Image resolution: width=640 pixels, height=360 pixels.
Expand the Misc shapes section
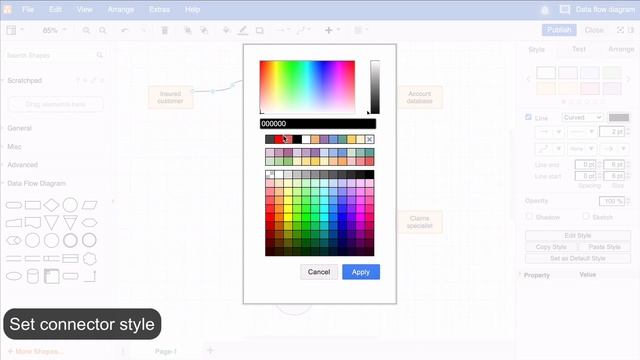[14, 147]
